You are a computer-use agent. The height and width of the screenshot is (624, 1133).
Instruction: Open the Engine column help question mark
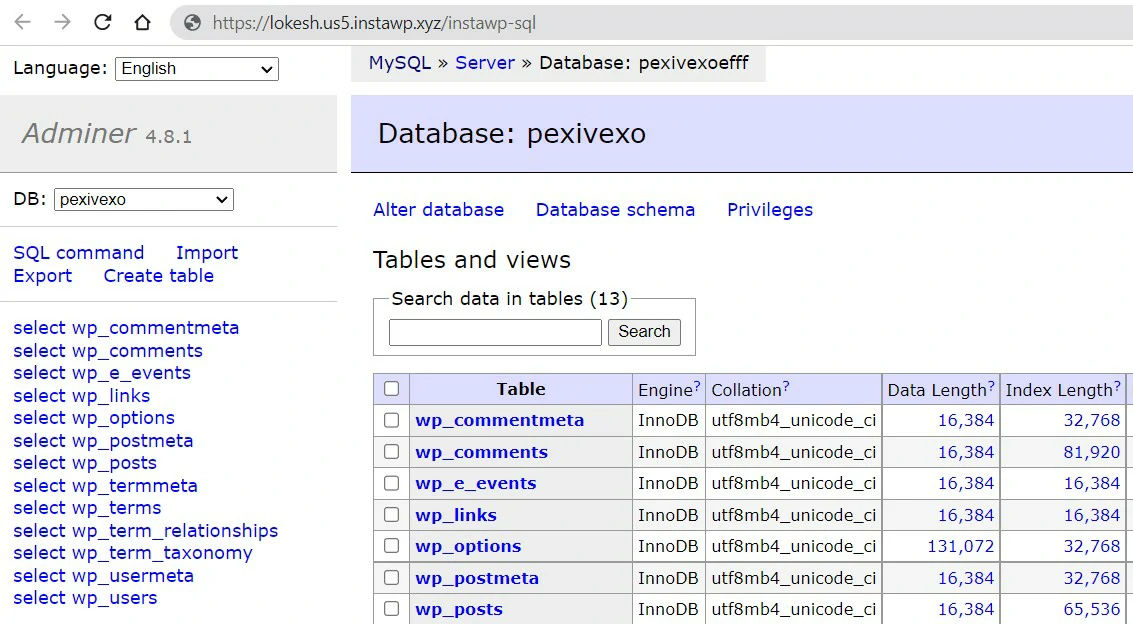(697, 386)
